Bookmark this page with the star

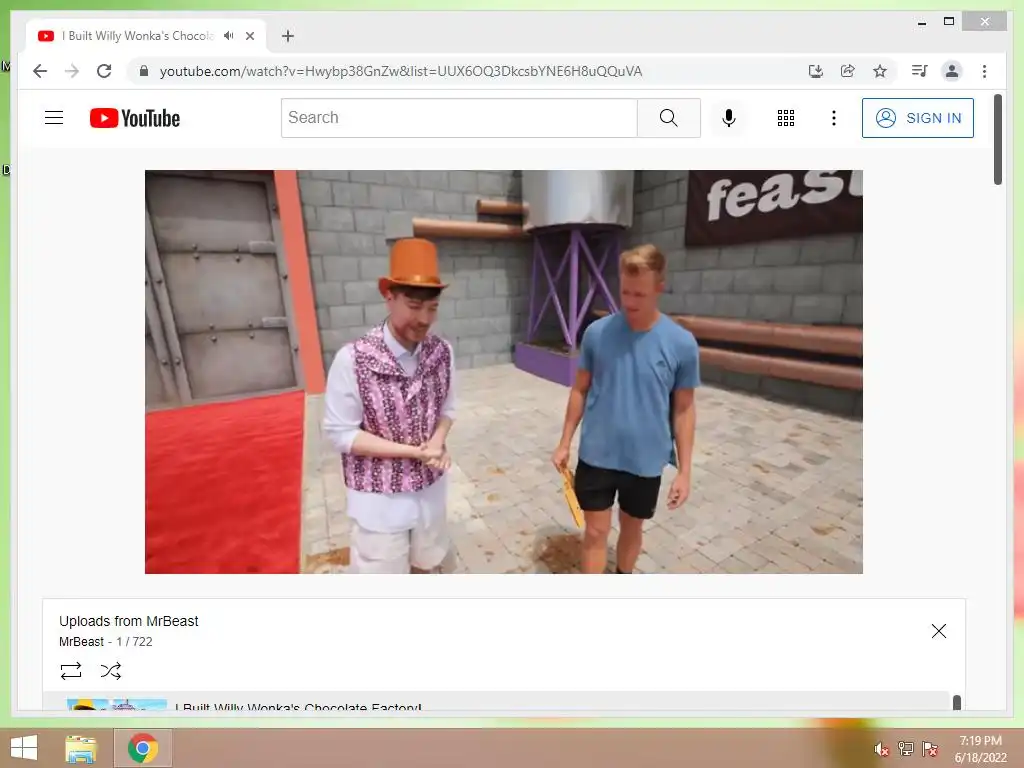coord(880,71)
